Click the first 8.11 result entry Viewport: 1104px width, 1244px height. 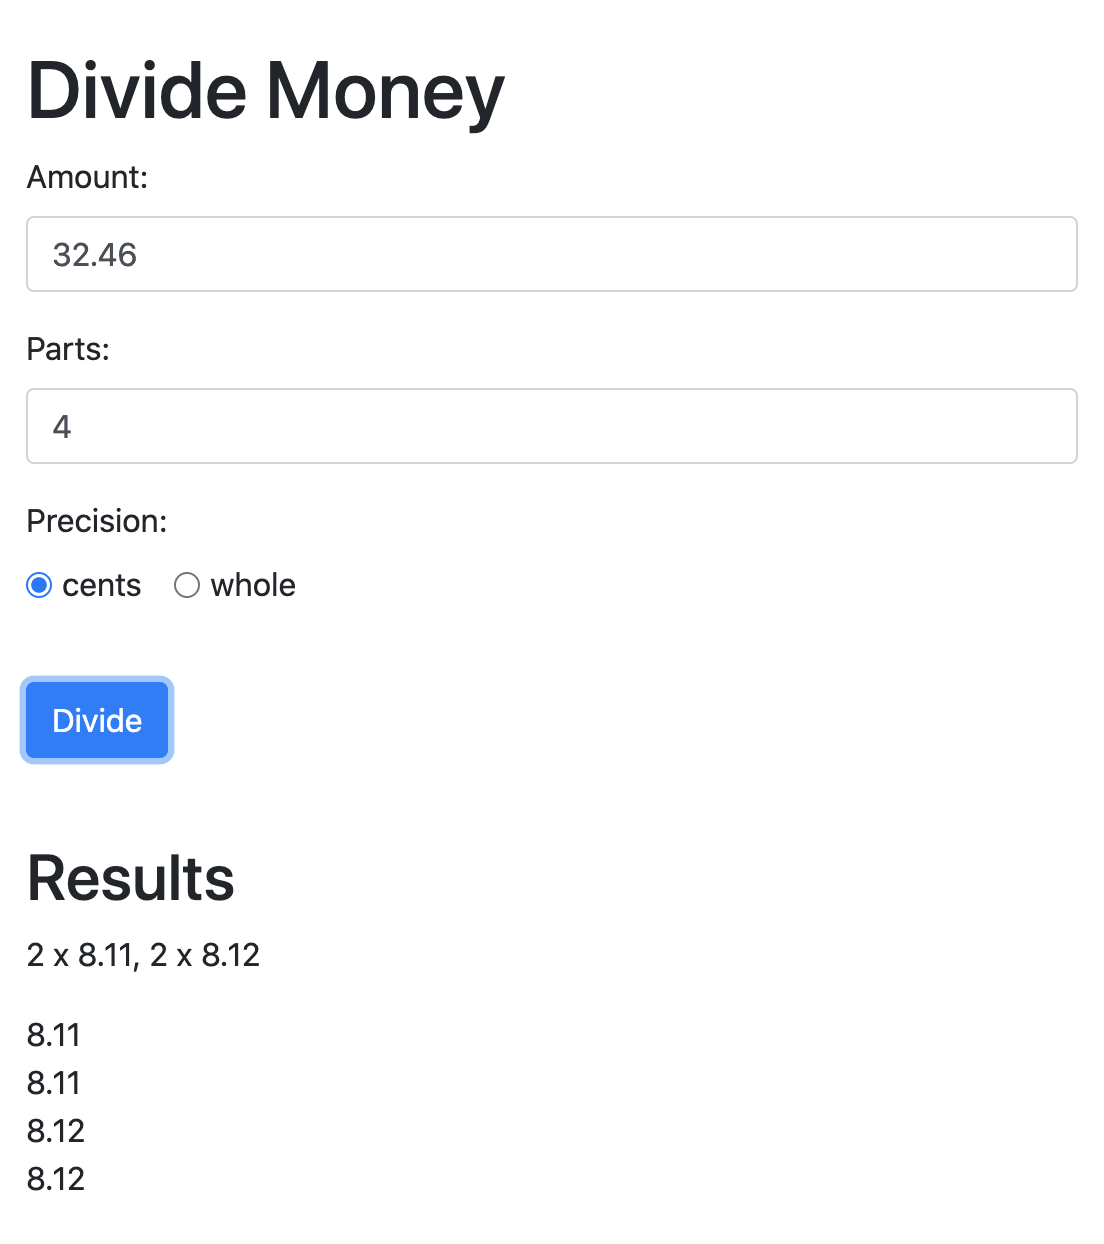coord(53,1035)
